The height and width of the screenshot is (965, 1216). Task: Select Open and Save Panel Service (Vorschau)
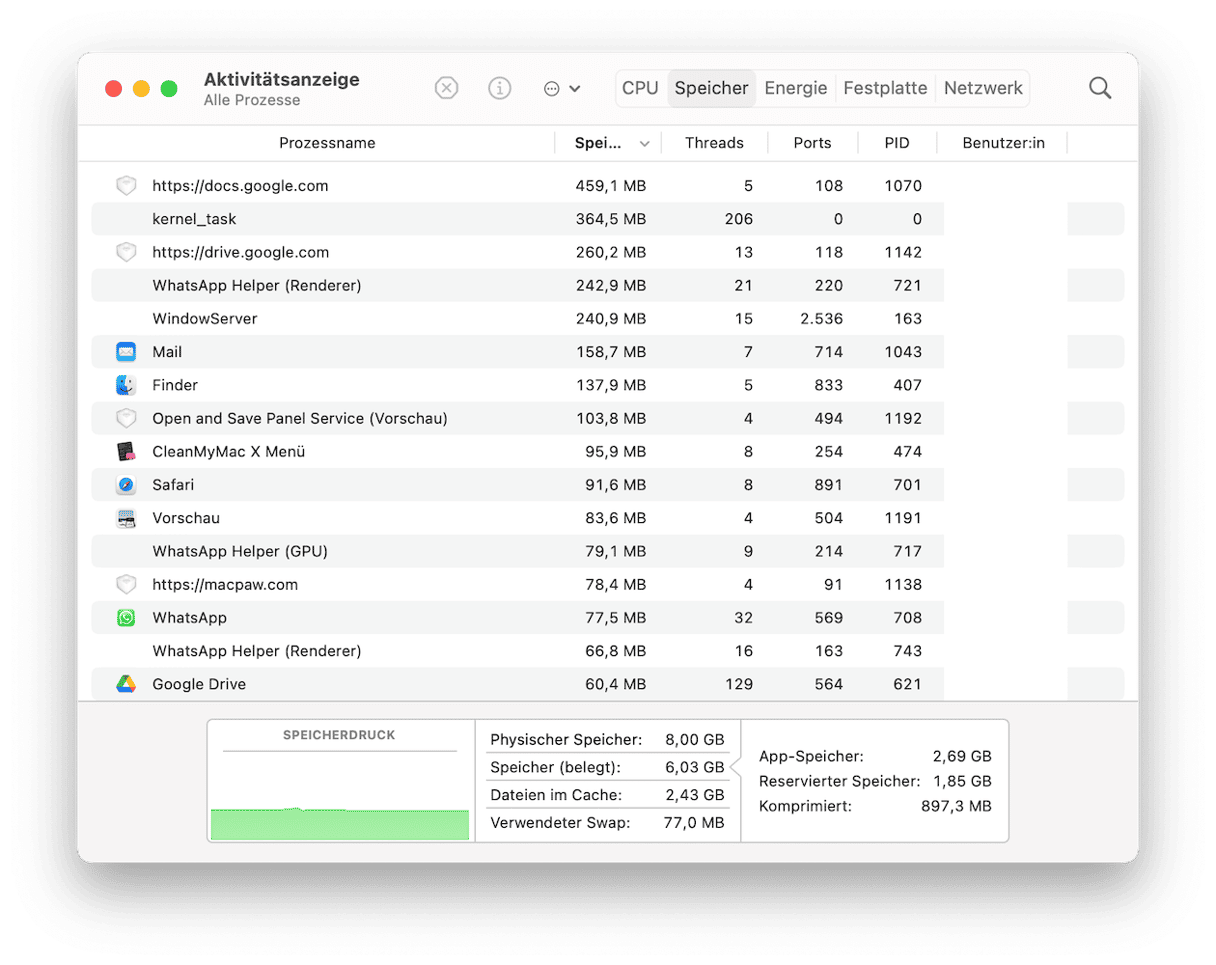(299, 418)
